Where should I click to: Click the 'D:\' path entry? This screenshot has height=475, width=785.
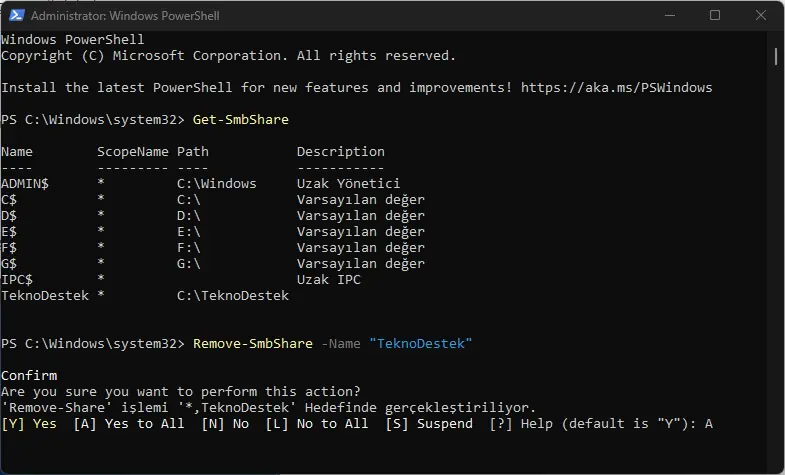189,216
